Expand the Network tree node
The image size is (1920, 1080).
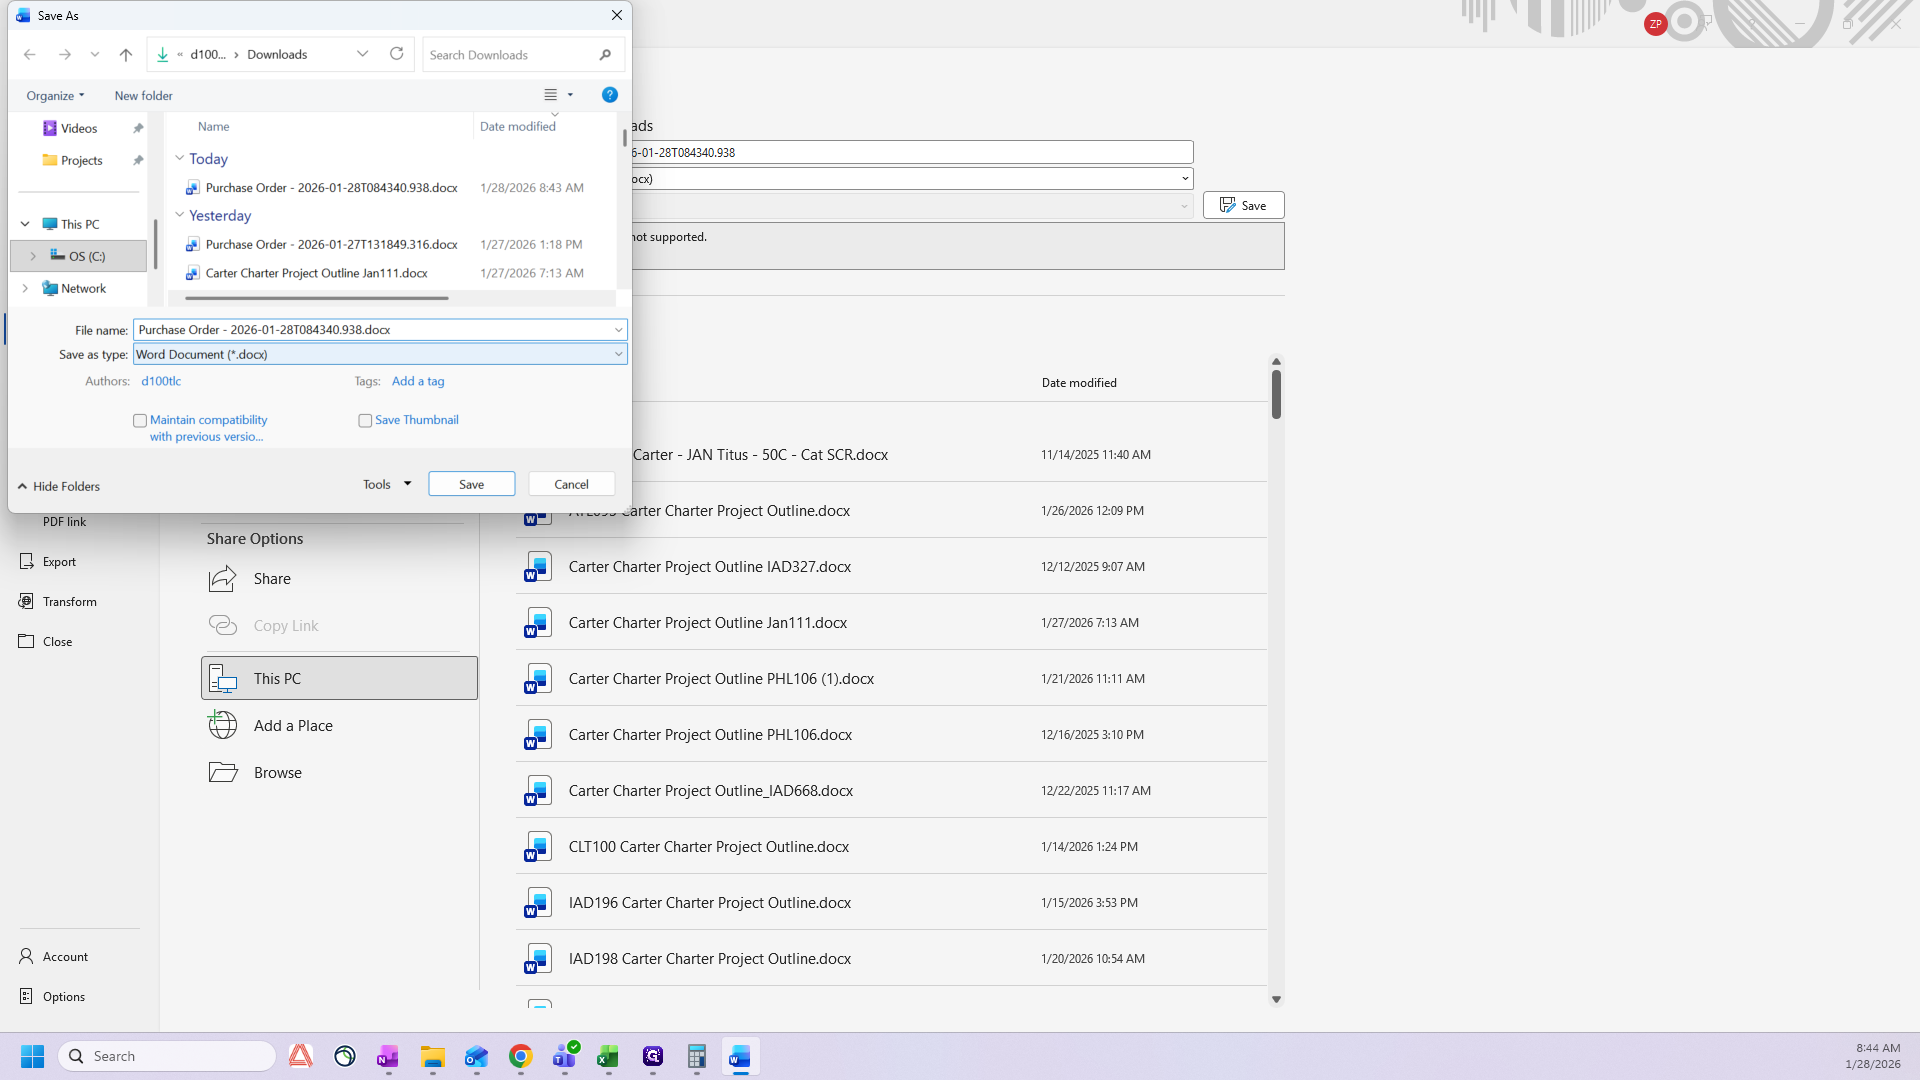click(x=25, y=288)
